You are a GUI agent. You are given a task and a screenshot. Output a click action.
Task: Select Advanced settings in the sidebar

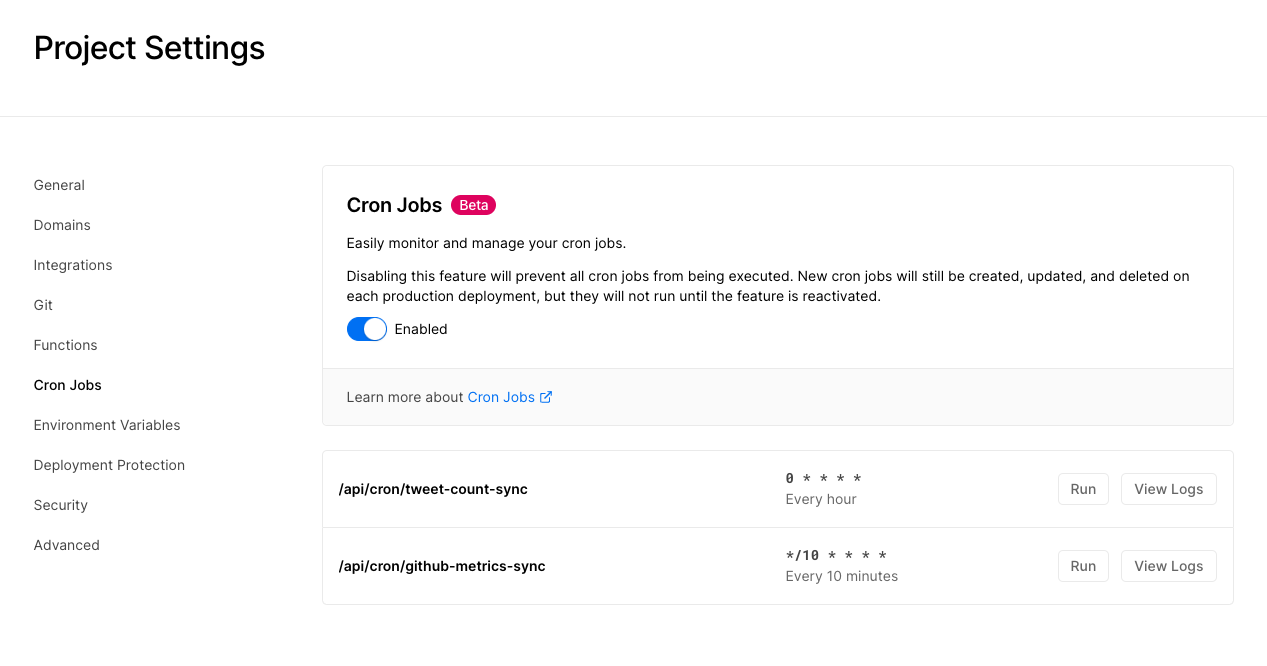66,545
